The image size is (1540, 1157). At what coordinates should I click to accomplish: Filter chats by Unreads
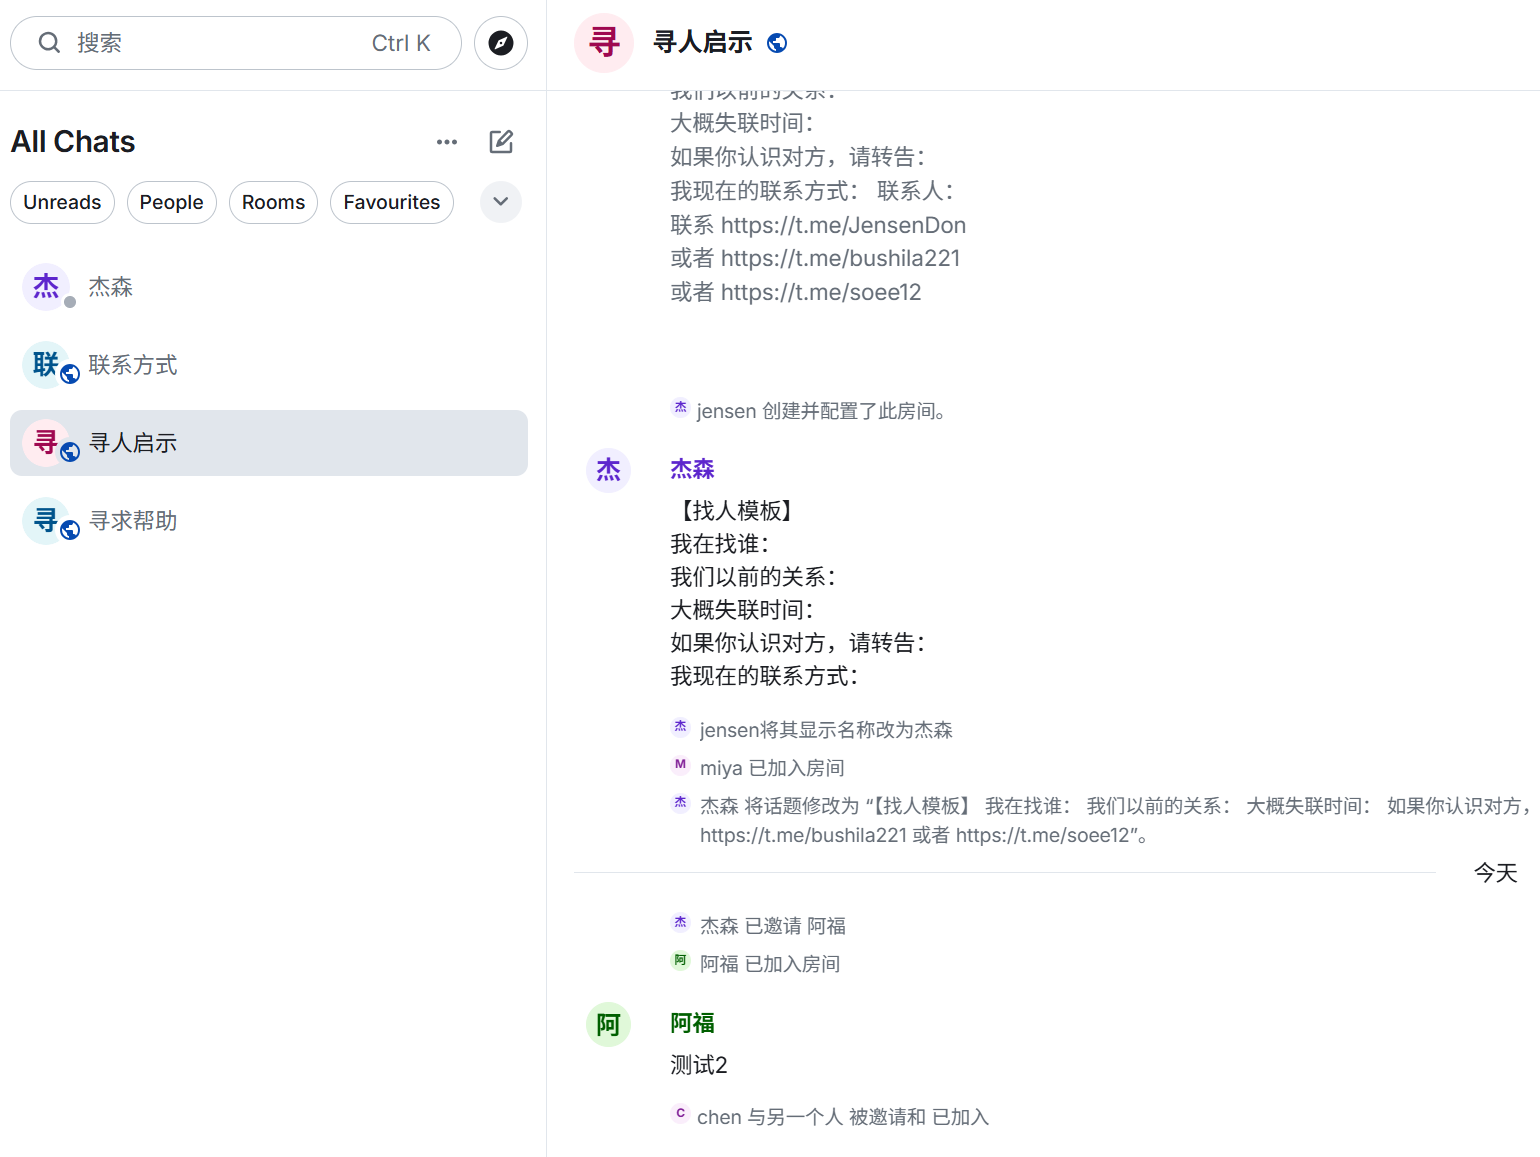click(x=62, y=202)
